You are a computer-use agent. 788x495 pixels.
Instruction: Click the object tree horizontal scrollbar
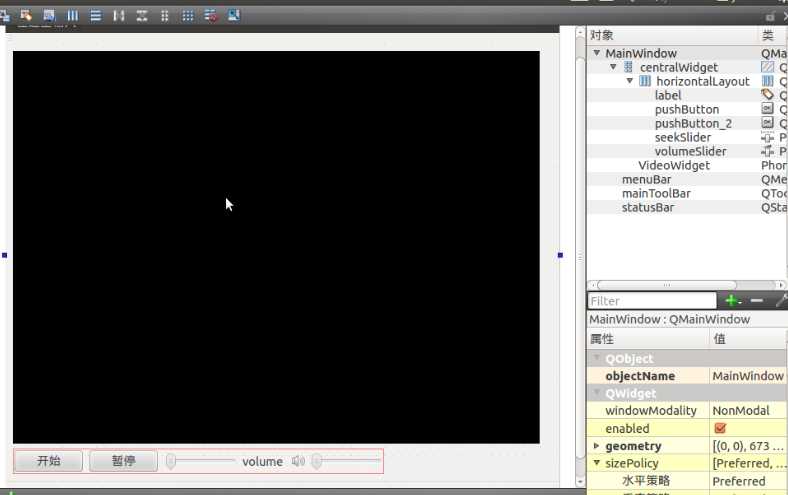pos(666,285)
